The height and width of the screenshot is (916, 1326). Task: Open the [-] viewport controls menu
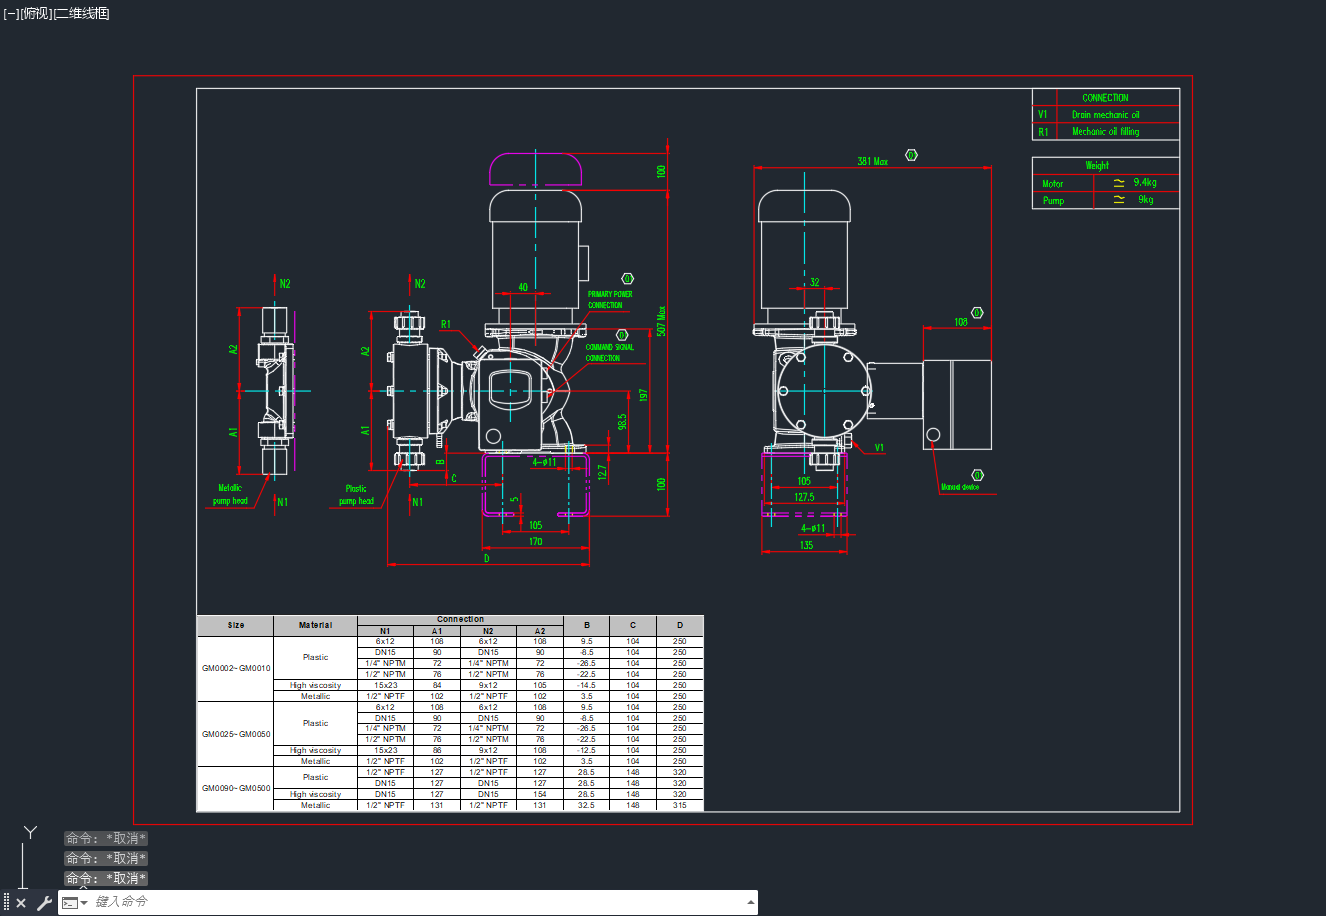[x=11, y=13]
